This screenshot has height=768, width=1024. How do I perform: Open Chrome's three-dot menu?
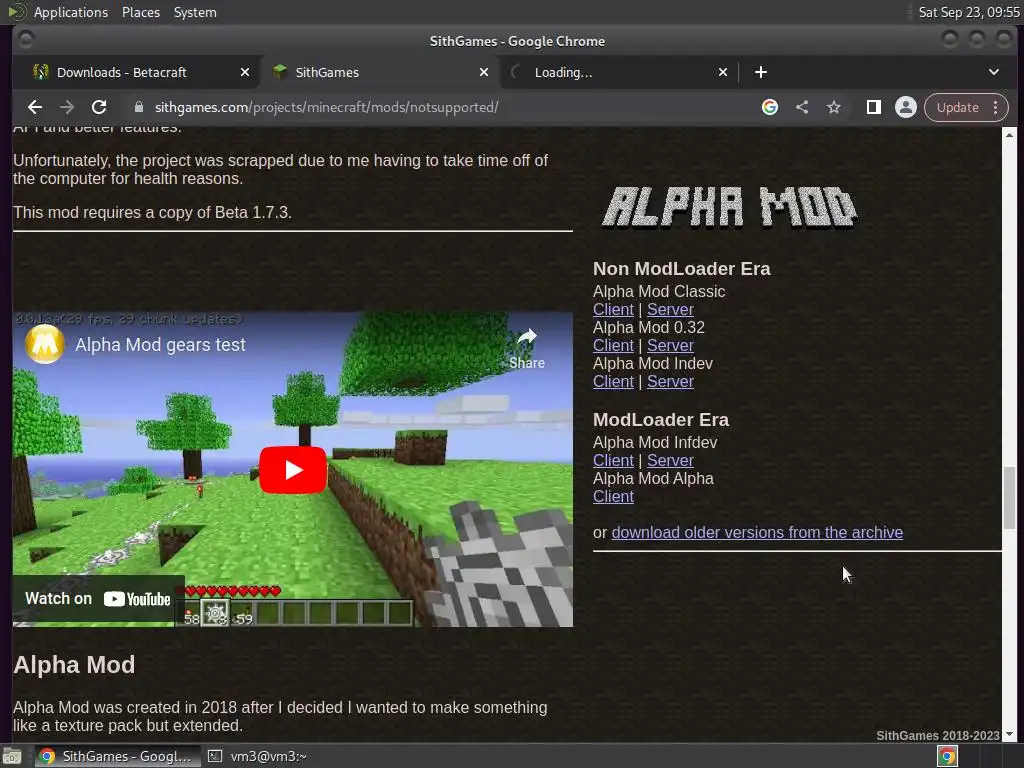point(995,107)
